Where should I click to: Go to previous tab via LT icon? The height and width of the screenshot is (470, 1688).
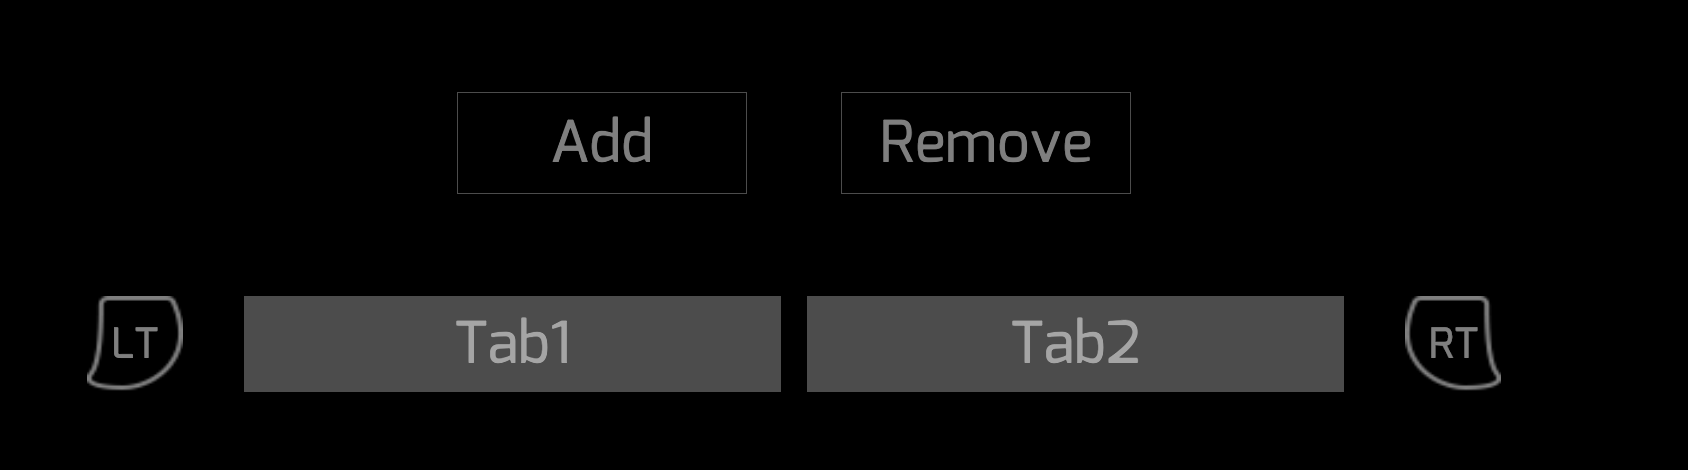135,342
